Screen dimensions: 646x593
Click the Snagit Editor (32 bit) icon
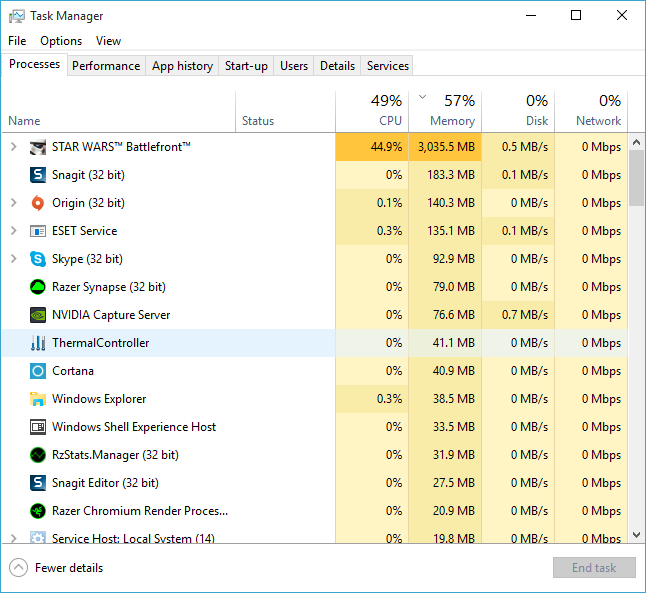[38, 483]
